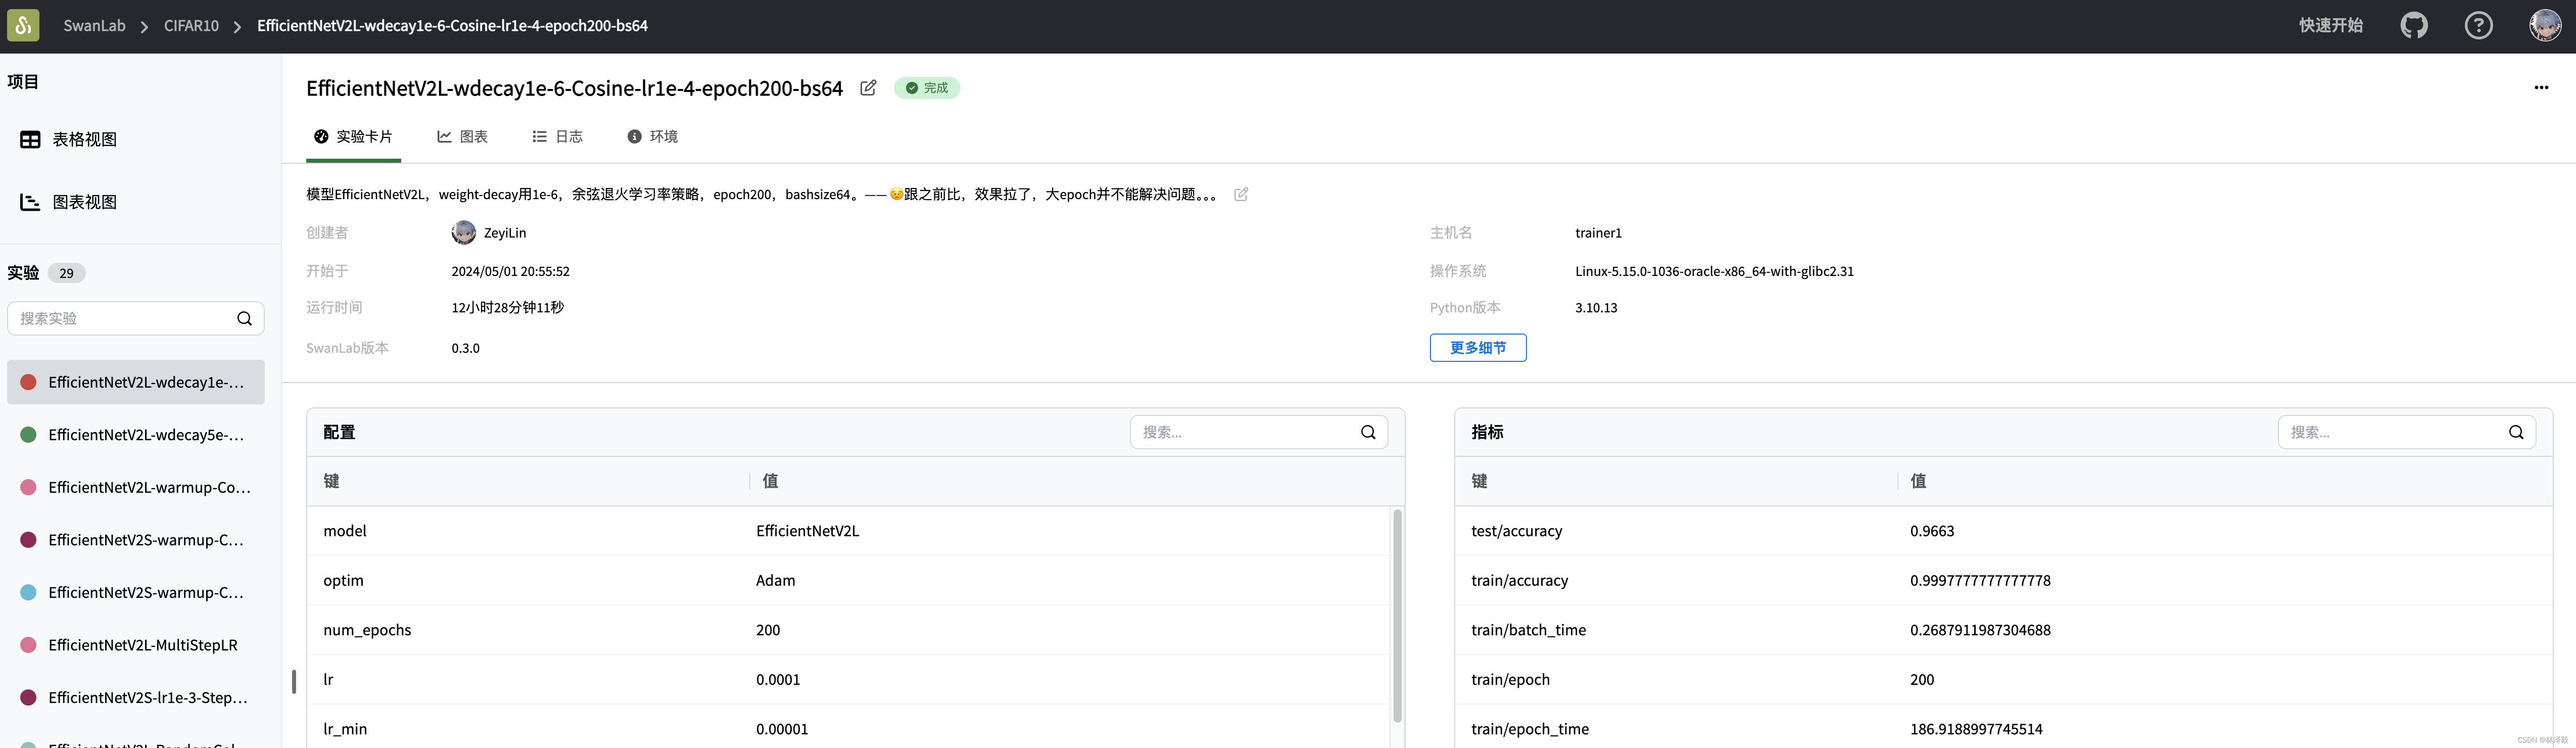The image size is (2576, 748).
Task: Click the edit pencil beside the experiment title
Action: pos(867,88)
